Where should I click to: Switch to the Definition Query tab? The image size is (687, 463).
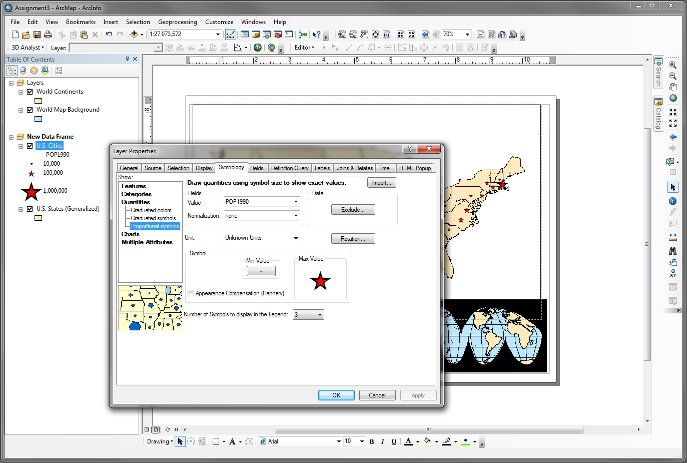(x=290, y=168)
